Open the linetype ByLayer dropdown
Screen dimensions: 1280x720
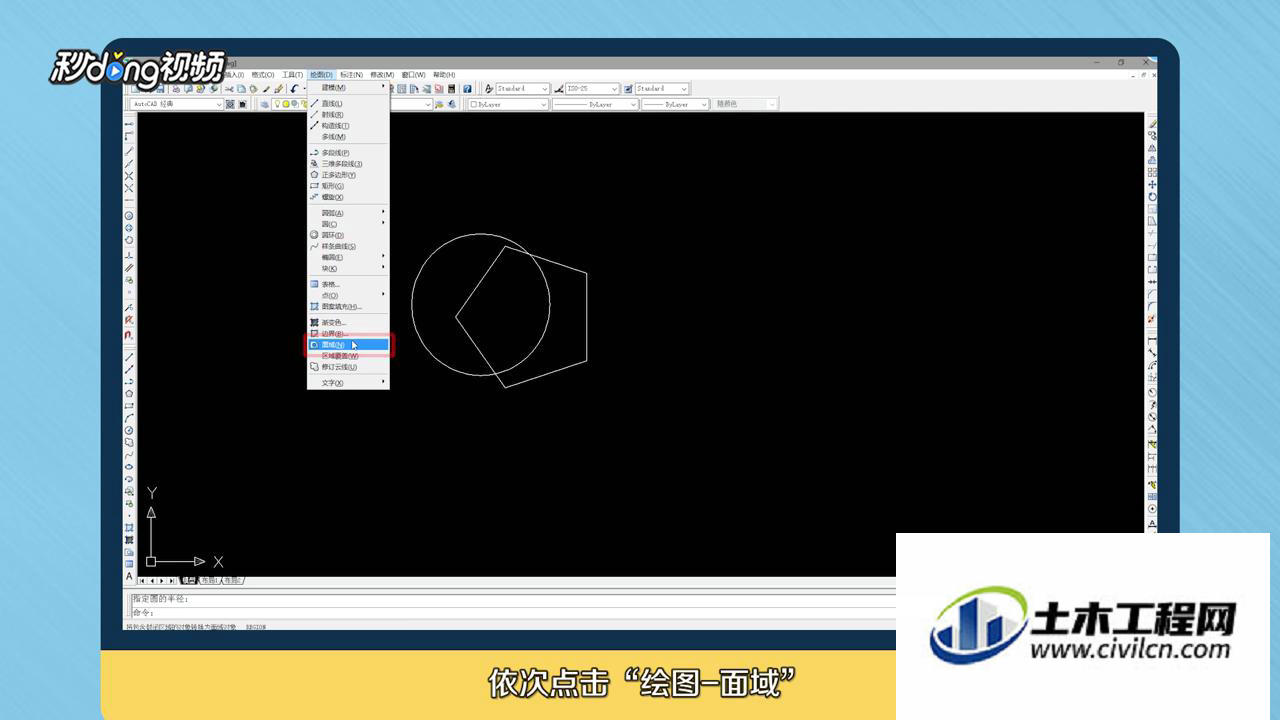coord(595,104)
